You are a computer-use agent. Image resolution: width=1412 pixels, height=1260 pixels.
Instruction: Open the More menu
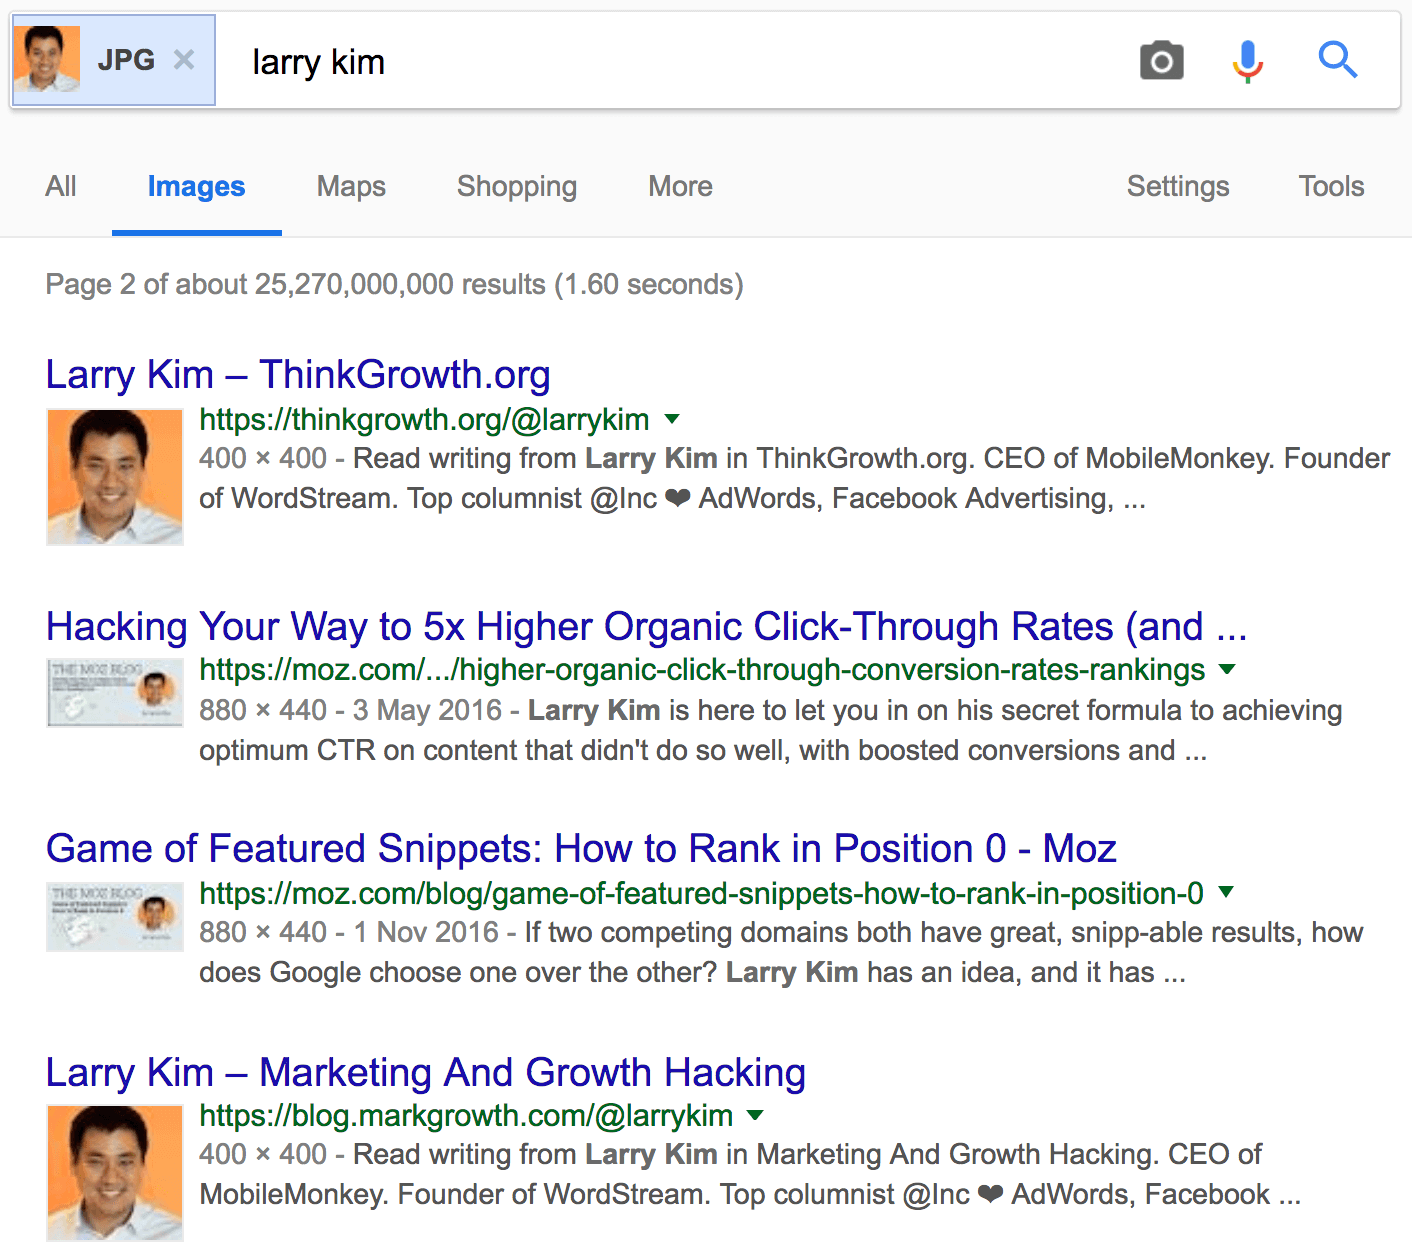coord(680,186)
